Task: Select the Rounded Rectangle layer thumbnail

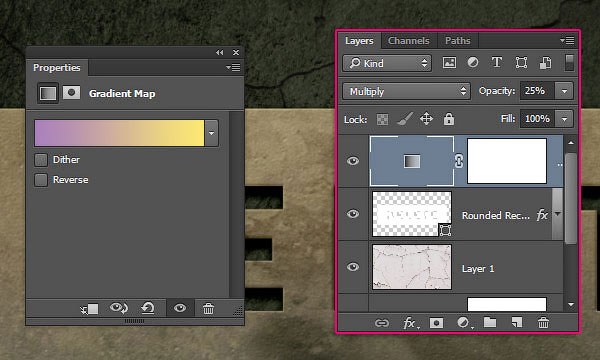Action: tap(412, 214)
